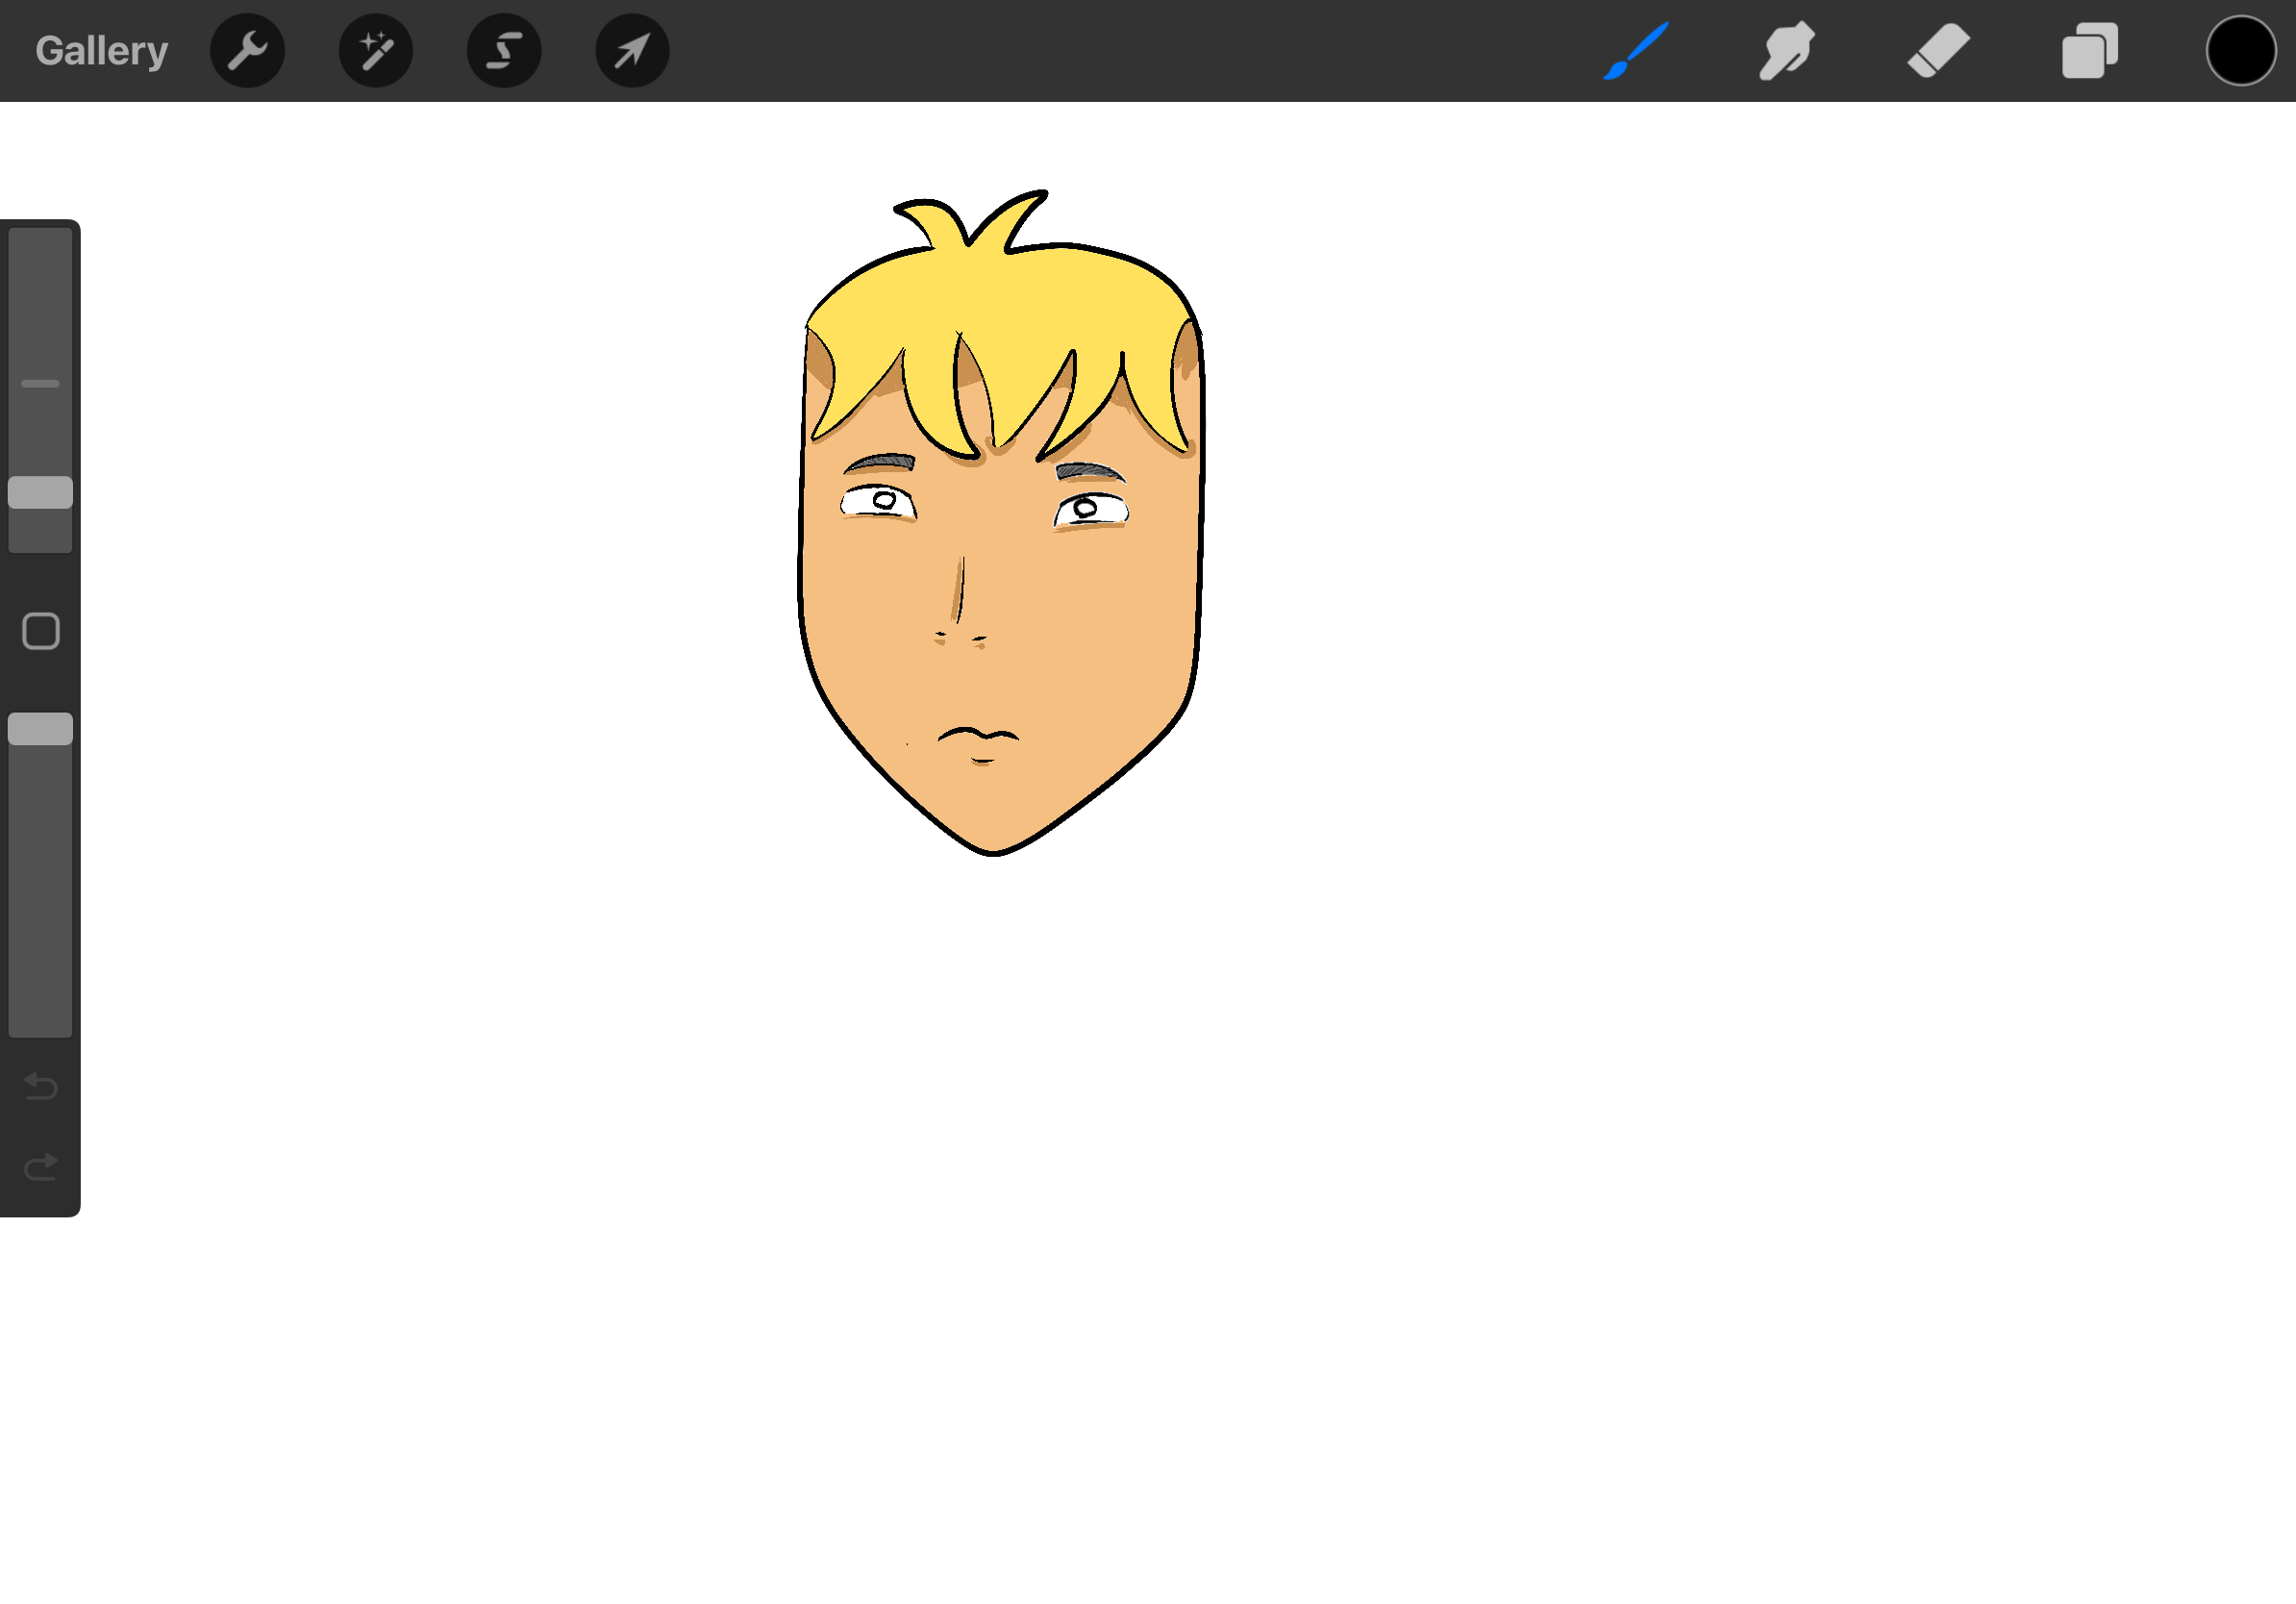Screen dimensions: 2296x1604
Task: Adjust the brush size slider
Action: pyautogui.click(x=40, y=493)
